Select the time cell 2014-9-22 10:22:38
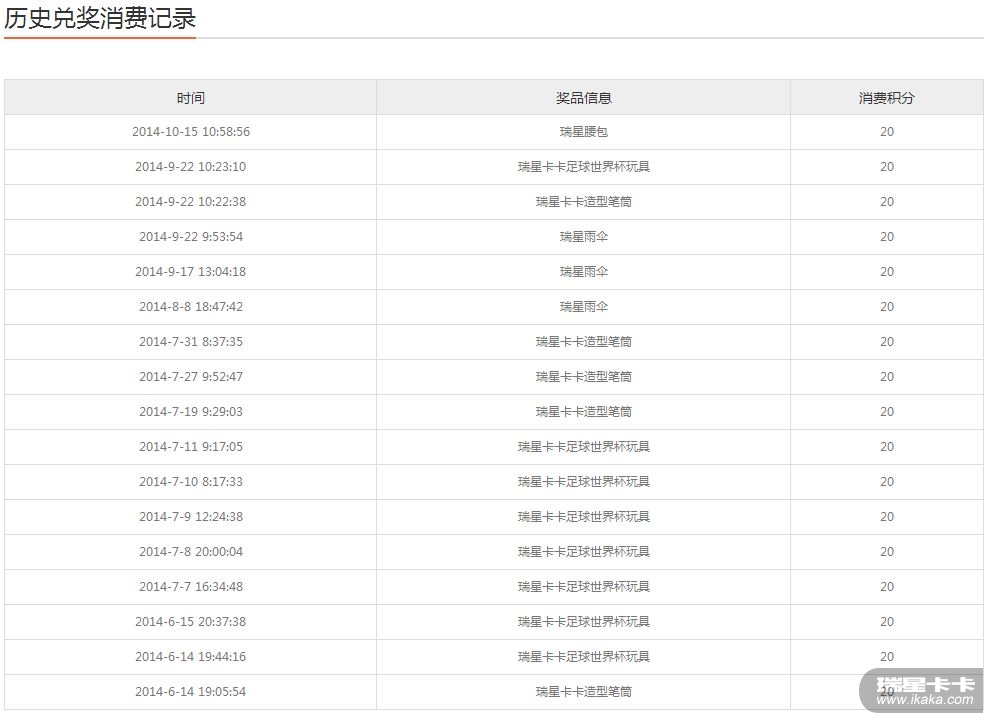The width and height of the screenshot is (993, 721). coord(191,201)
